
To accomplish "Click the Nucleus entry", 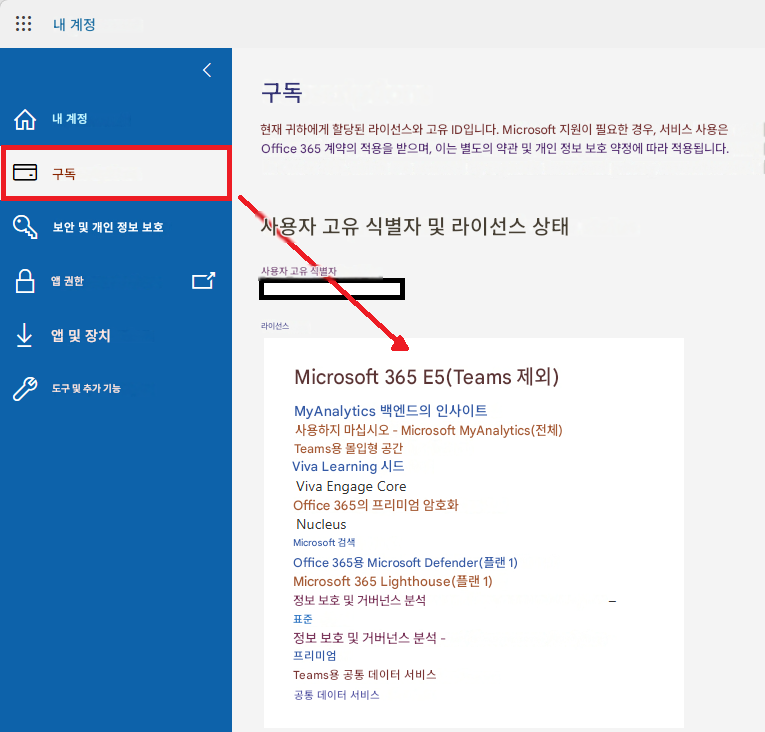I will click(x=321, y=524).
